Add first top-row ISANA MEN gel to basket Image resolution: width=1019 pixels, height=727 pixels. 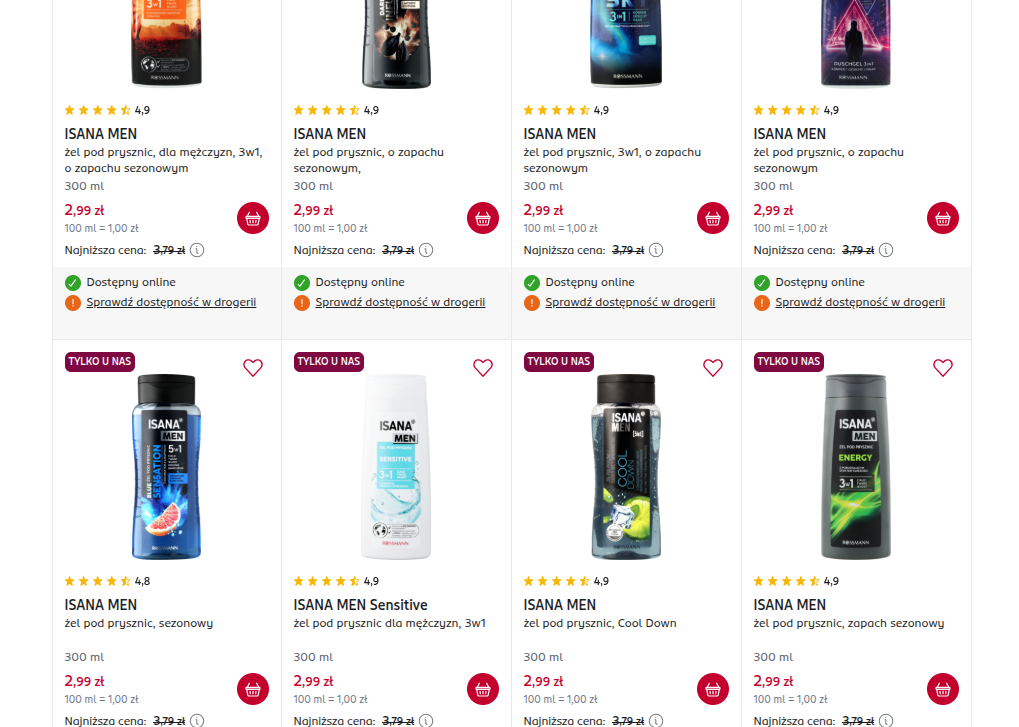253,218
